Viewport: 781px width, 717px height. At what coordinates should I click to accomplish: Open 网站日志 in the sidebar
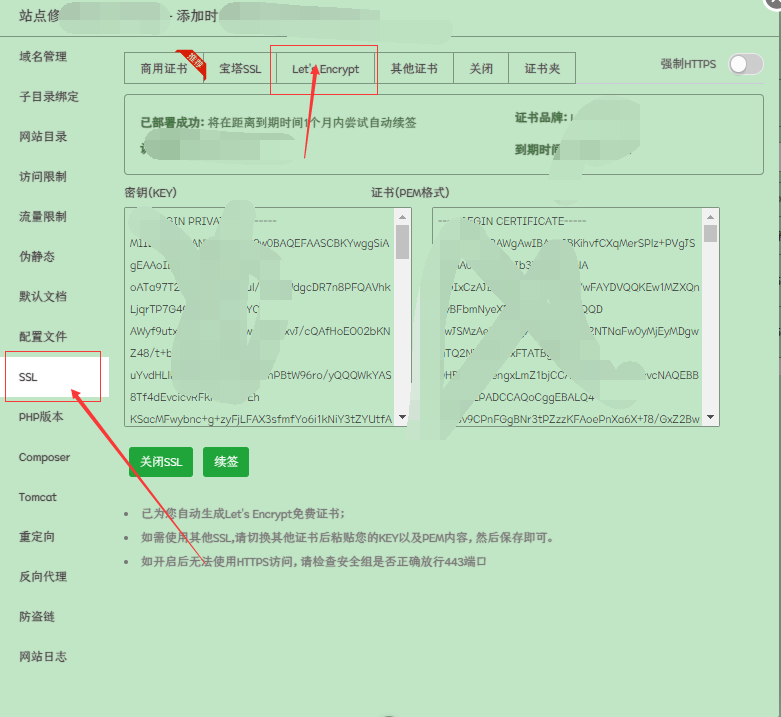pos(43,657)
